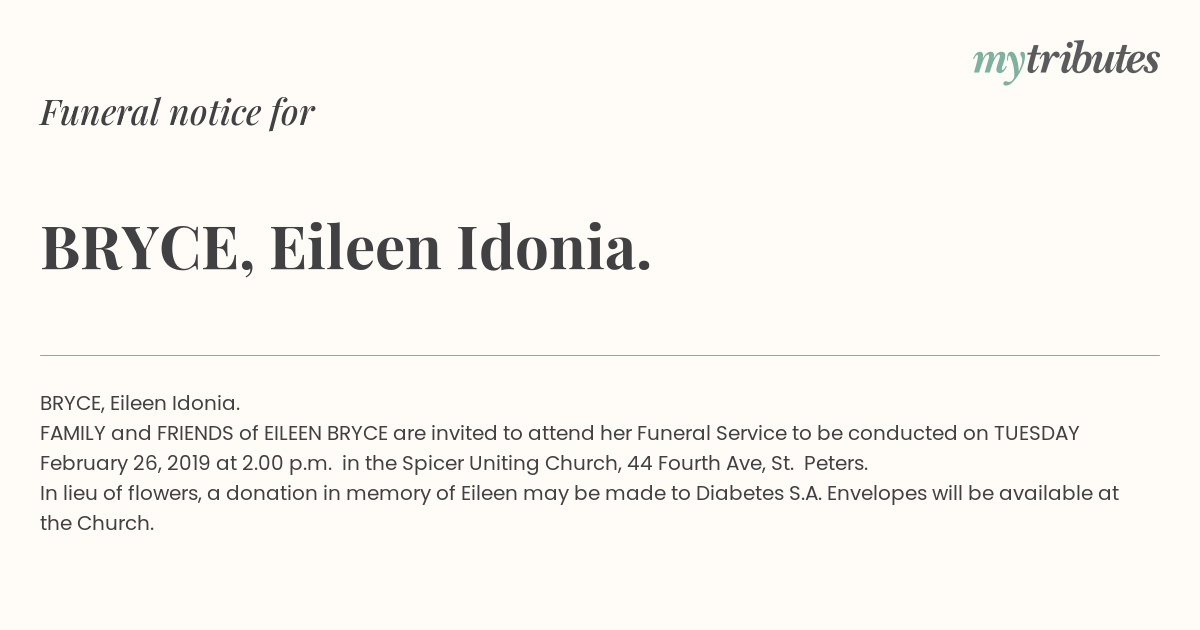Click the word 'TUESDAY' in the notice
1200x630 pixels.
point(1036,433)
